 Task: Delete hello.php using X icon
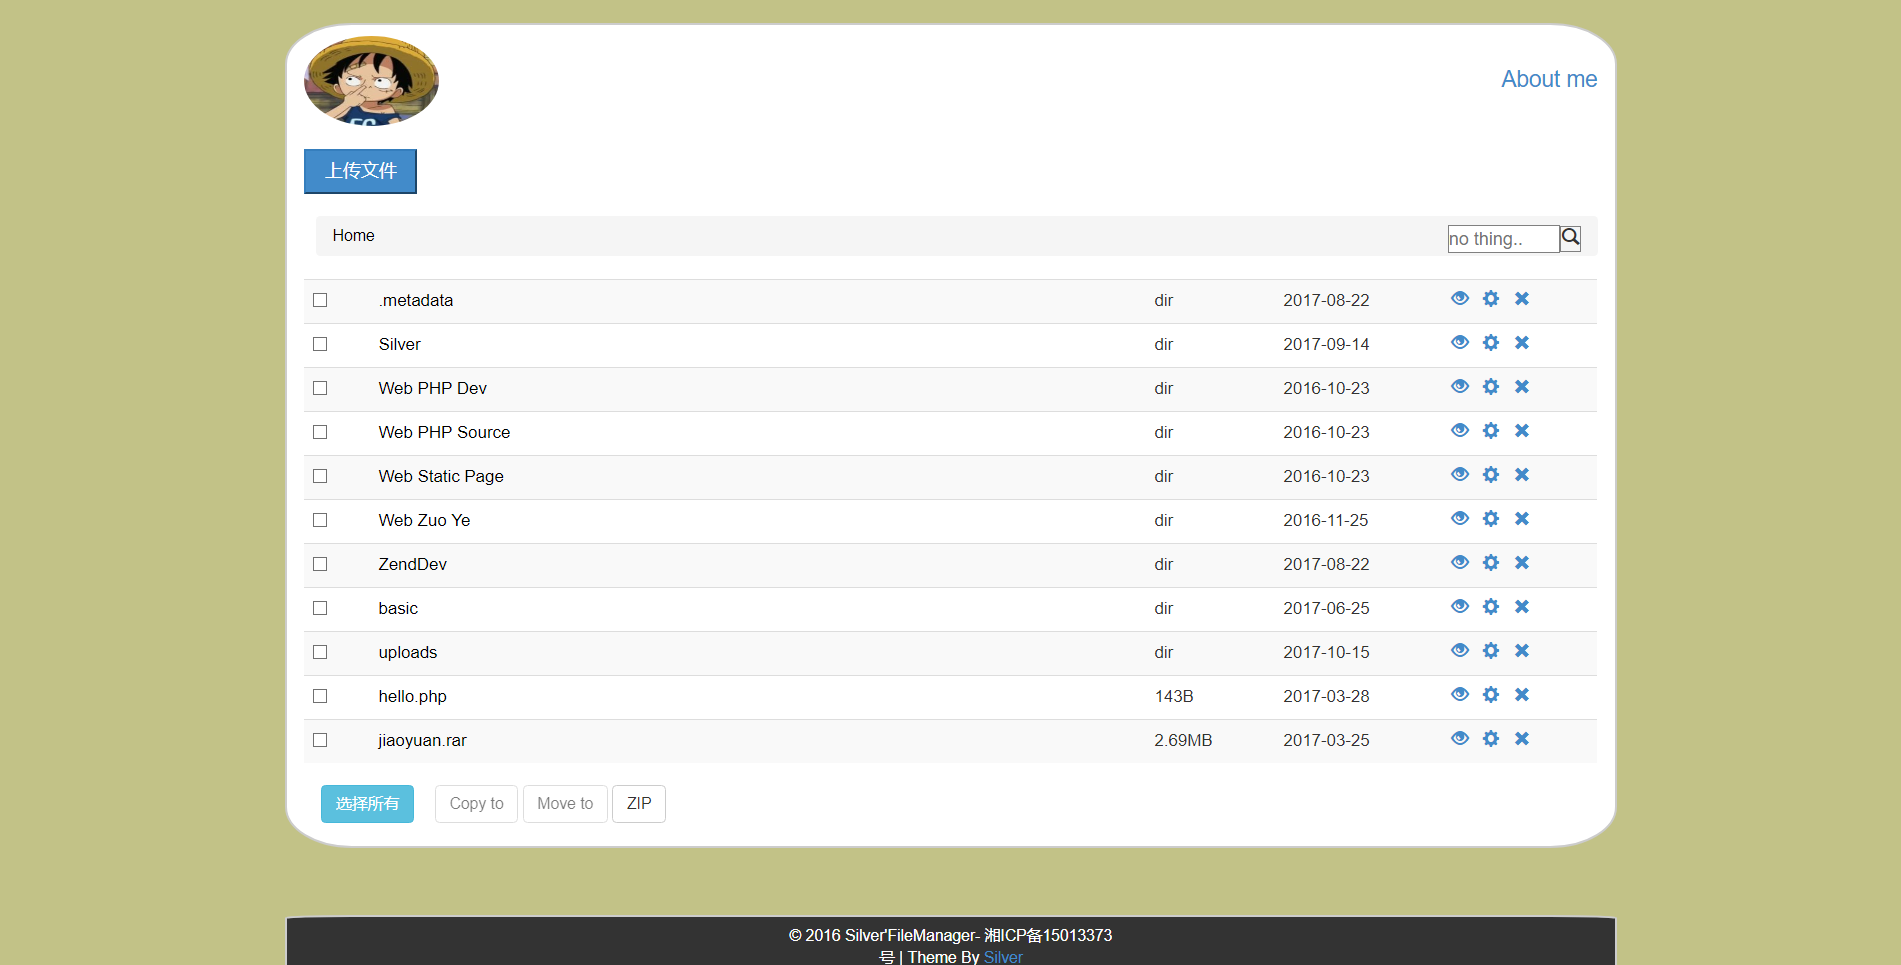click(x=1522, y=695)
